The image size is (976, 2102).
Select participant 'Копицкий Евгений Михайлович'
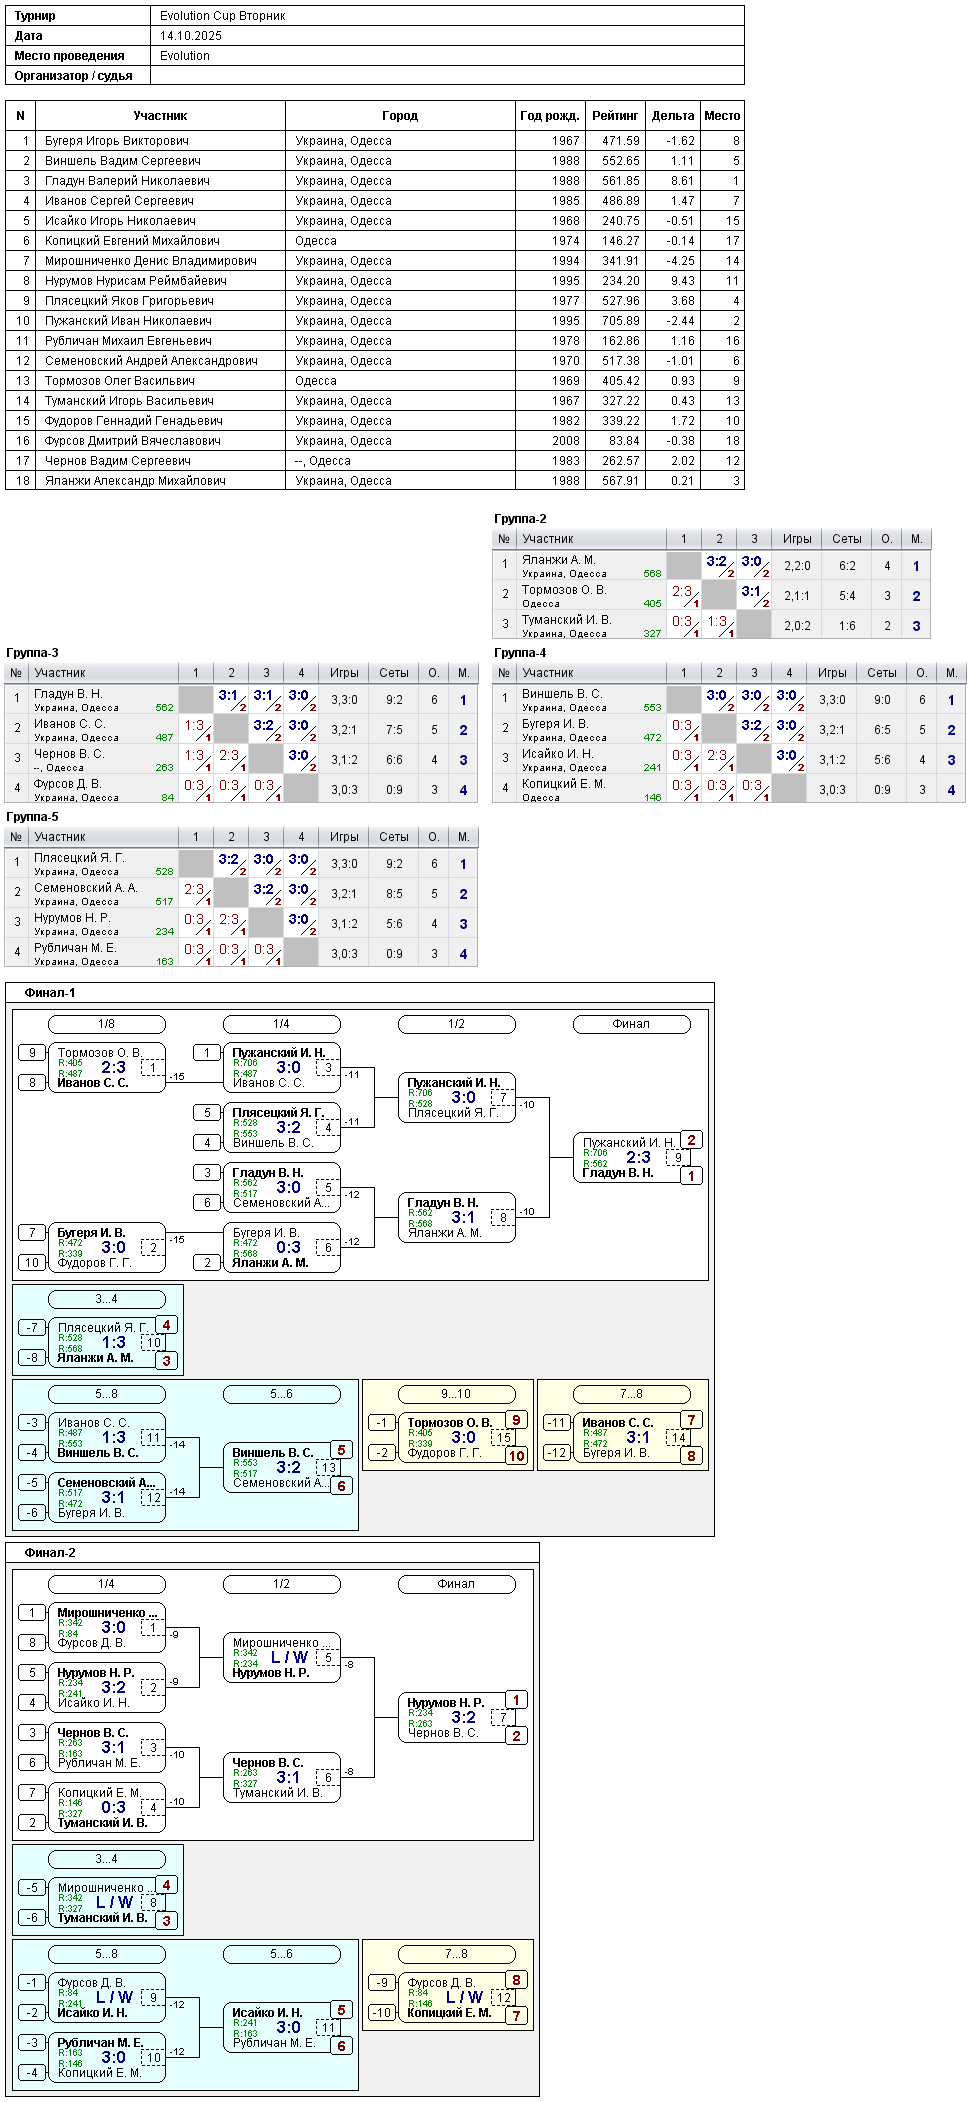132,241
